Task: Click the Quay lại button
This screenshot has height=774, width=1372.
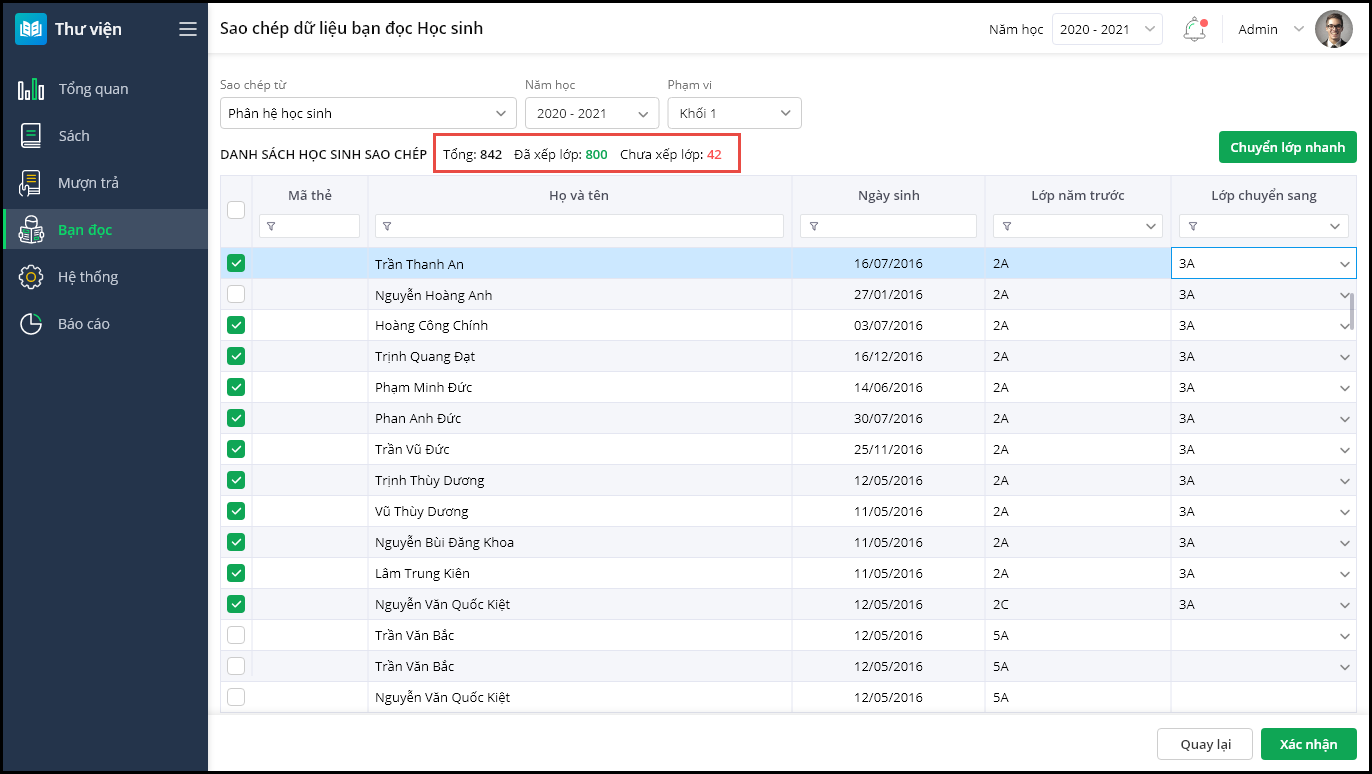Action: tap(1204, 744)
